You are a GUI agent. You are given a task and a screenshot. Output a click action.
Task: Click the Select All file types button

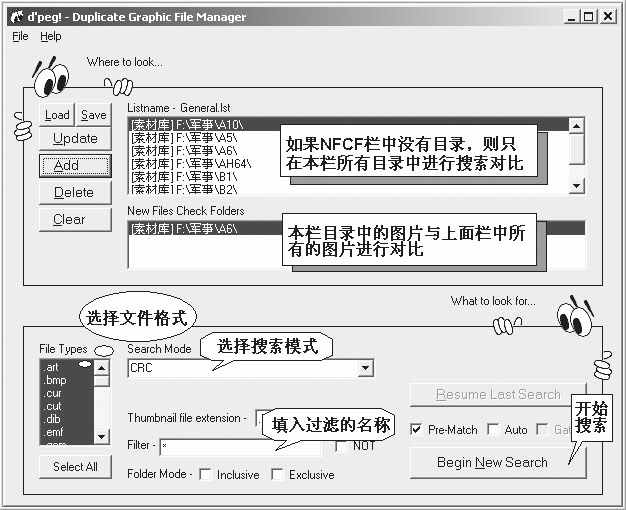(x=75, y=466)
